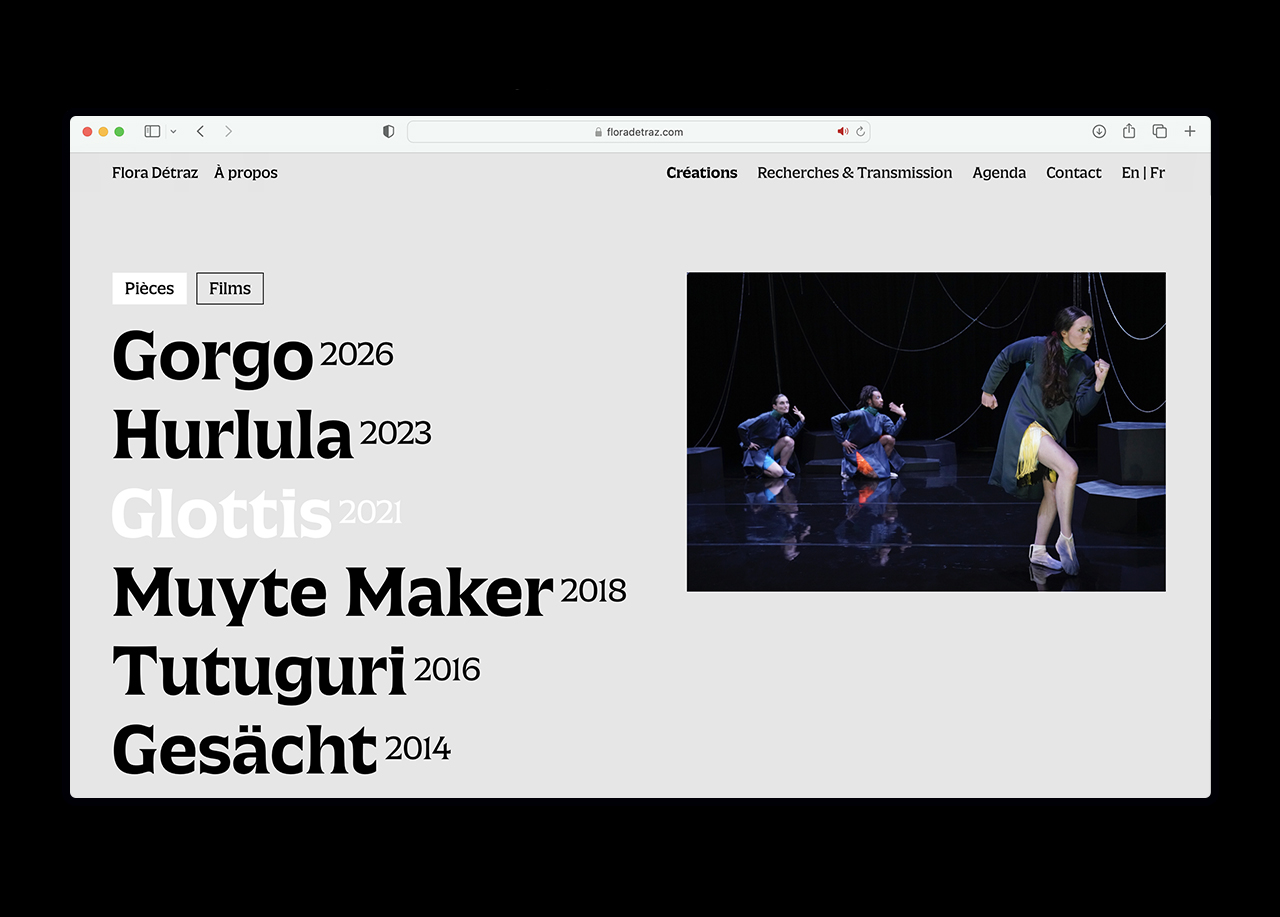
Task: Switch the site language to En
Action: 1130,173
